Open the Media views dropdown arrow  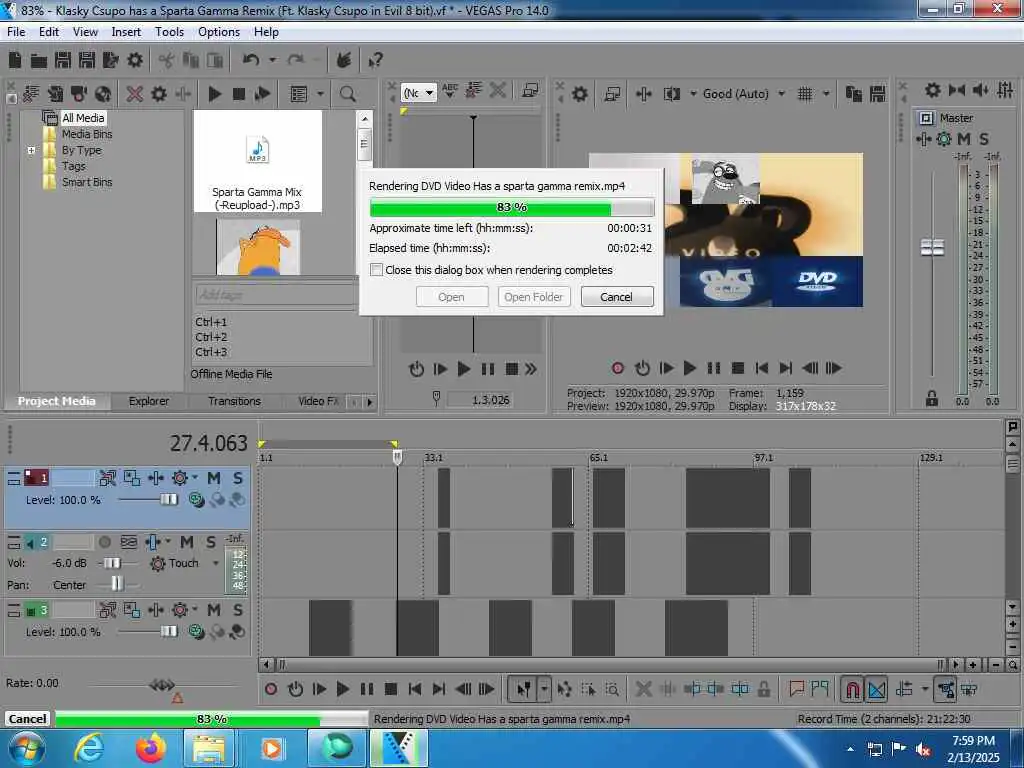point(321,94)
